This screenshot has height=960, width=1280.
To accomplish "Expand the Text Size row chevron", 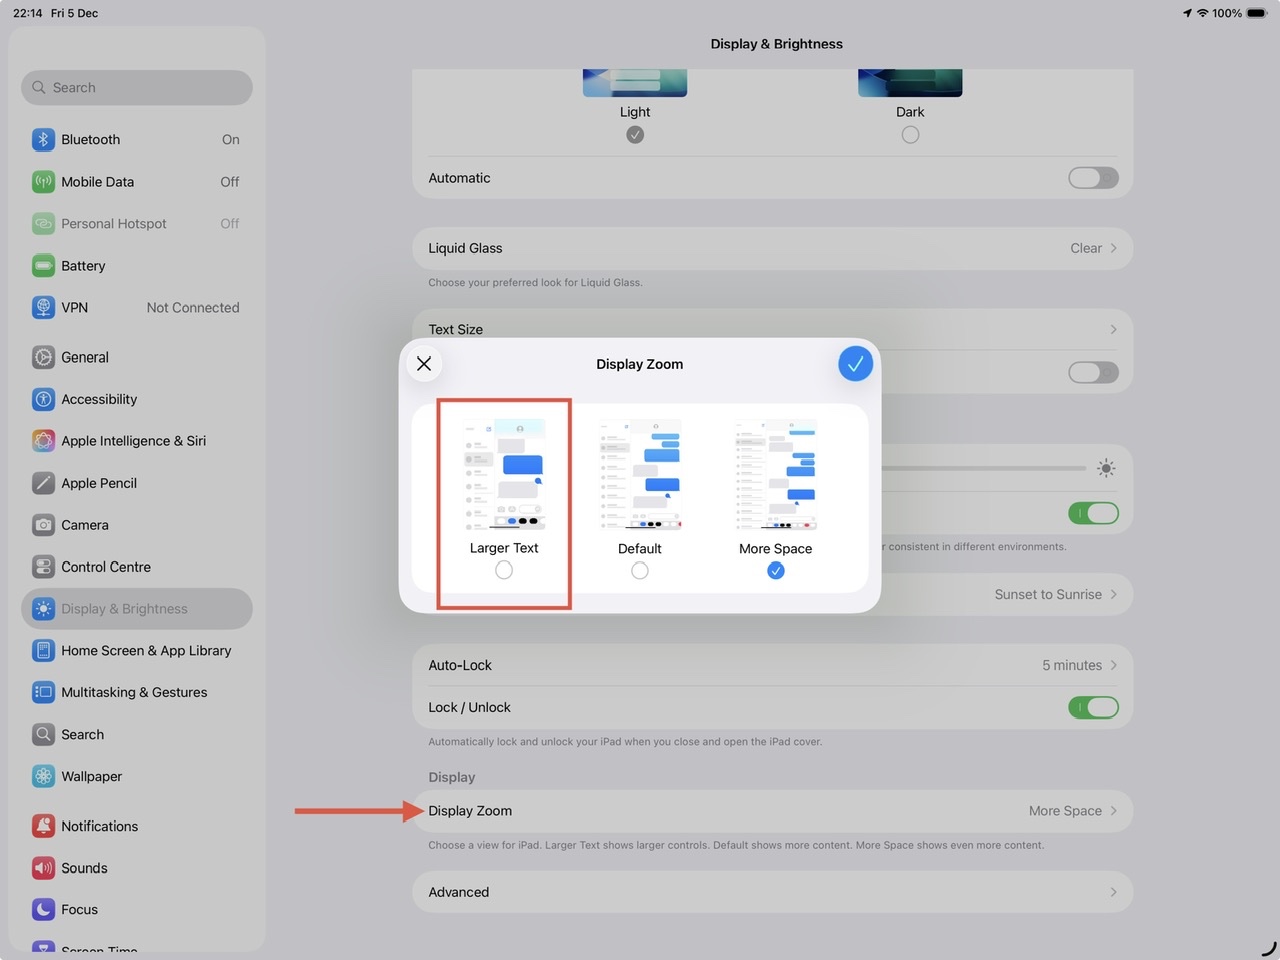I will click(x=1113, y=329).
